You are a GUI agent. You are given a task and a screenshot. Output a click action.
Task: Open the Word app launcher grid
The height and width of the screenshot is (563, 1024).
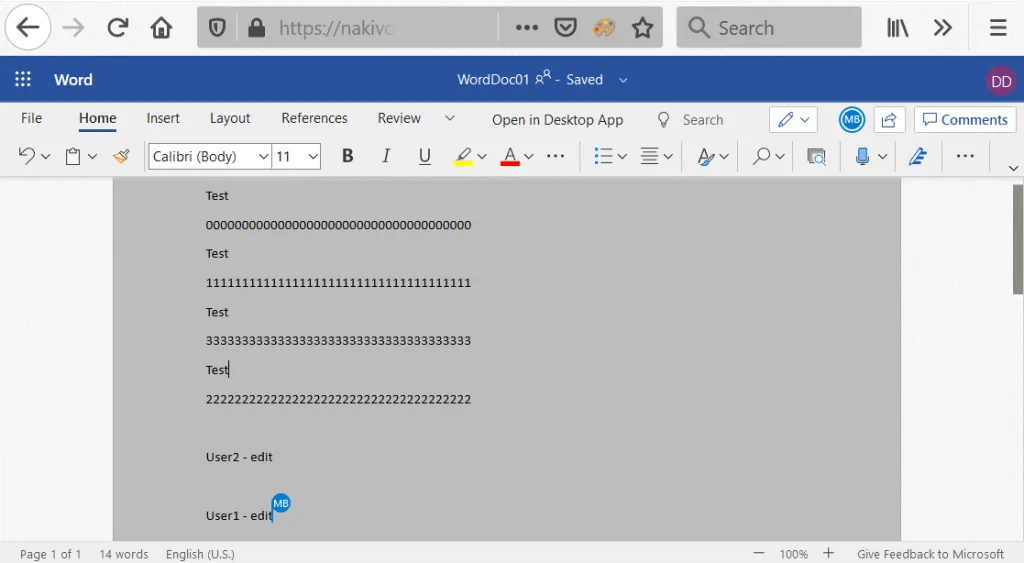(23, 80)
